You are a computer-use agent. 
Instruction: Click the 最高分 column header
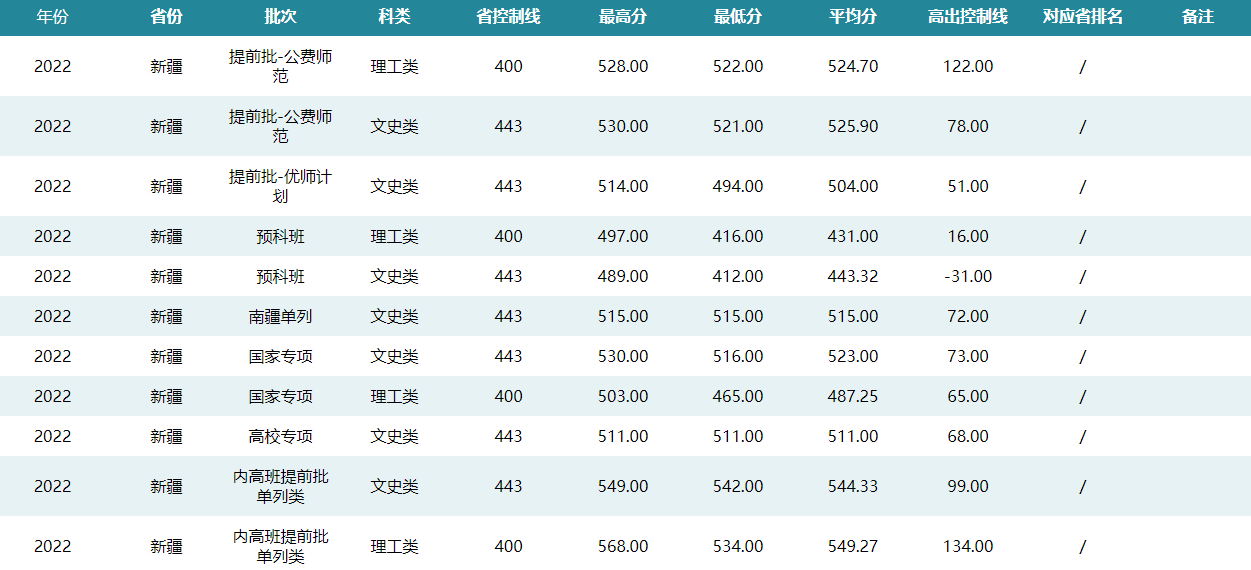623,17
